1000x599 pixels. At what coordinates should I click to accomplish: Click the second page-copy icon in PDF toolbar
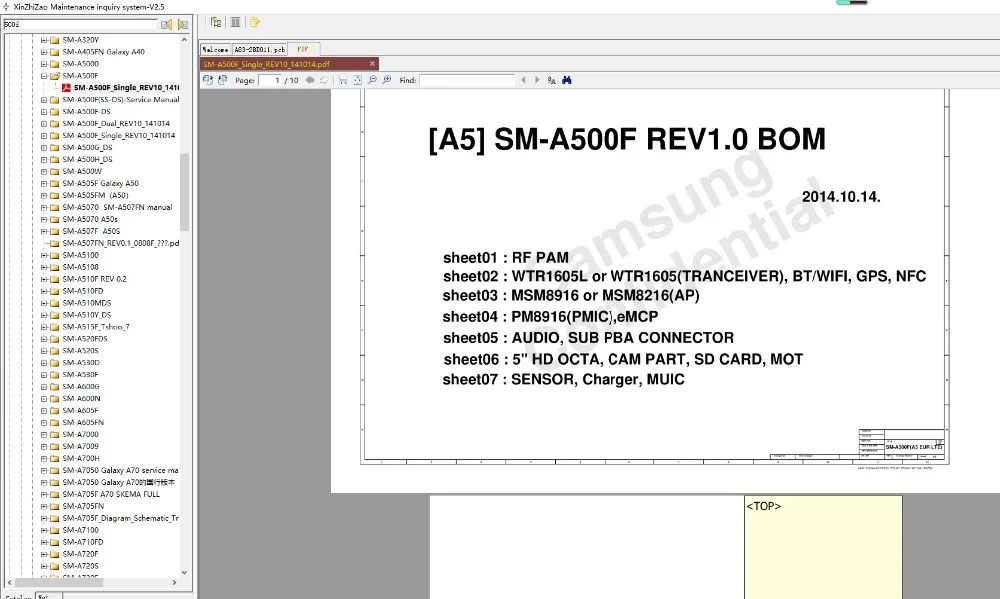point(223,80)
